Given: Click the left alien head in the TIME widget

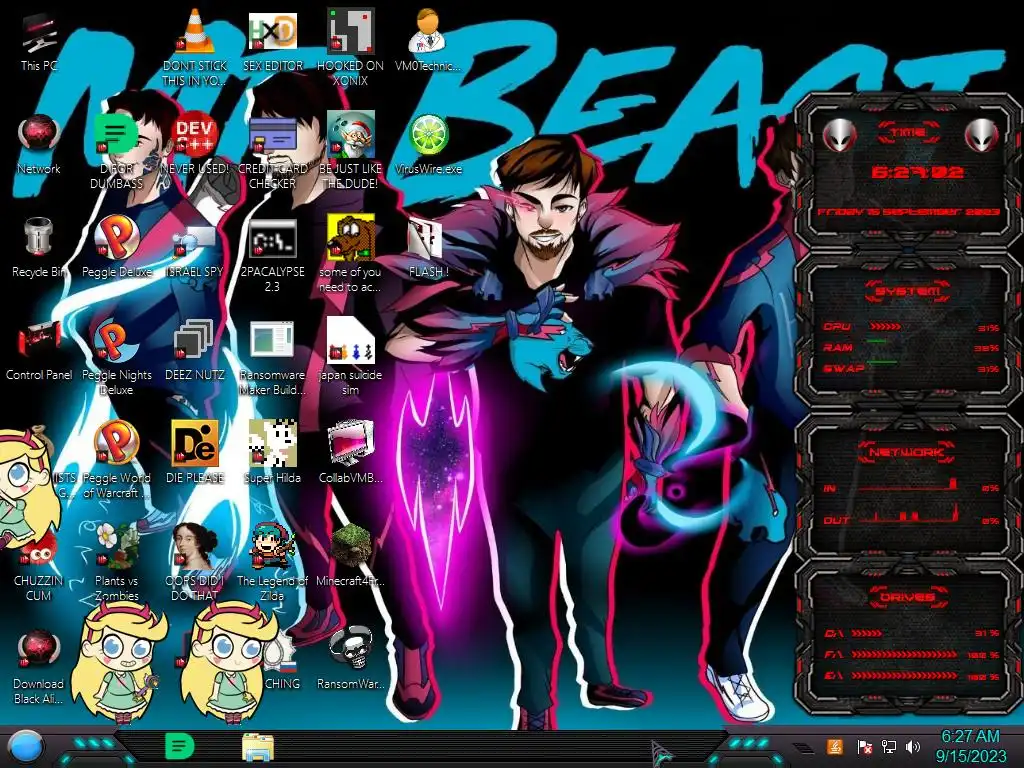Looking at the screenshot, I should [x=839, y=135].
